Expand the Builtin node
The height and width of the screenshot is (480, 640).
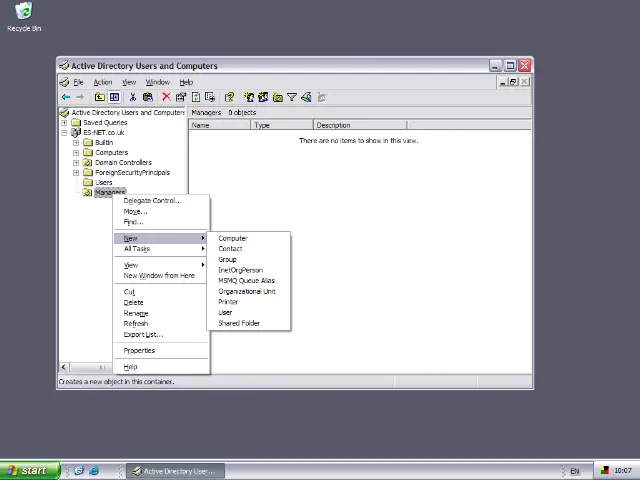coord(76,142)
